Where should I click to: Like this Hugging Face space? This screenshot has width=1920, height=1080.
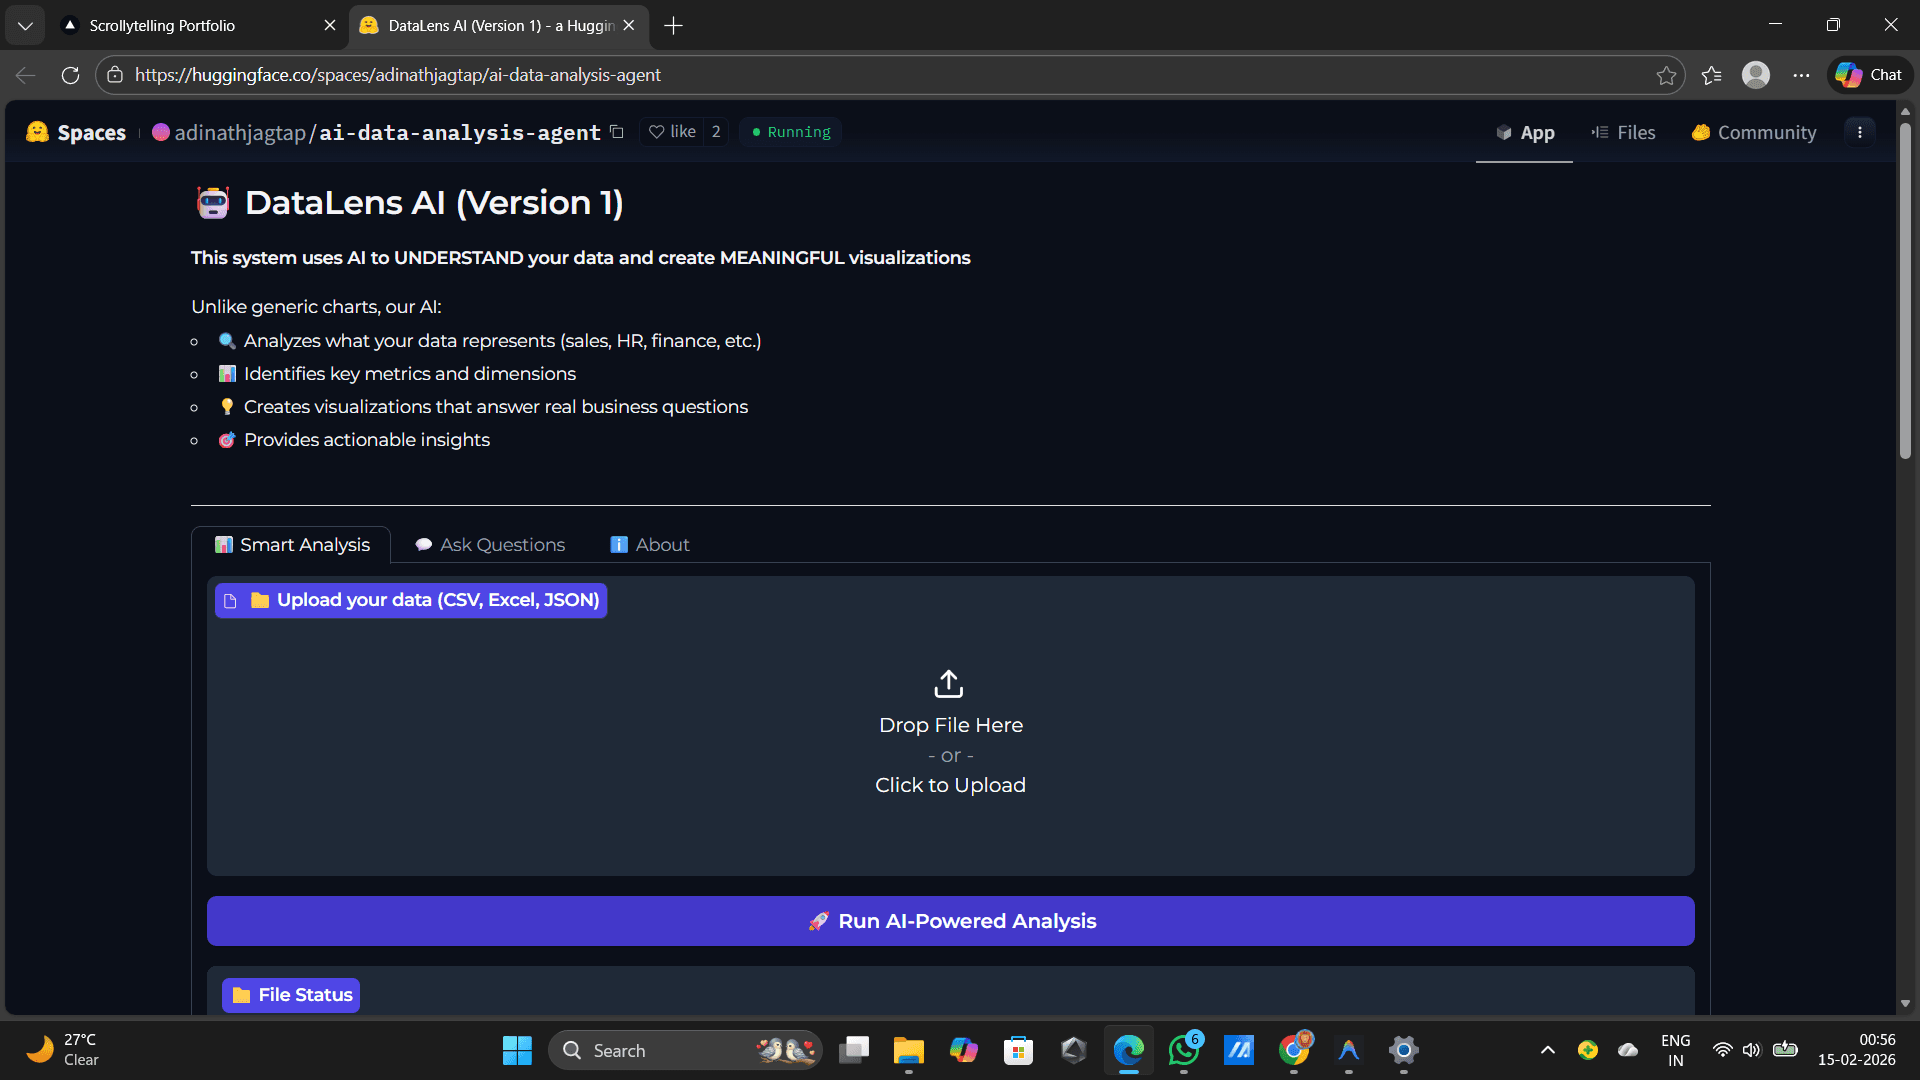(672, 132)
